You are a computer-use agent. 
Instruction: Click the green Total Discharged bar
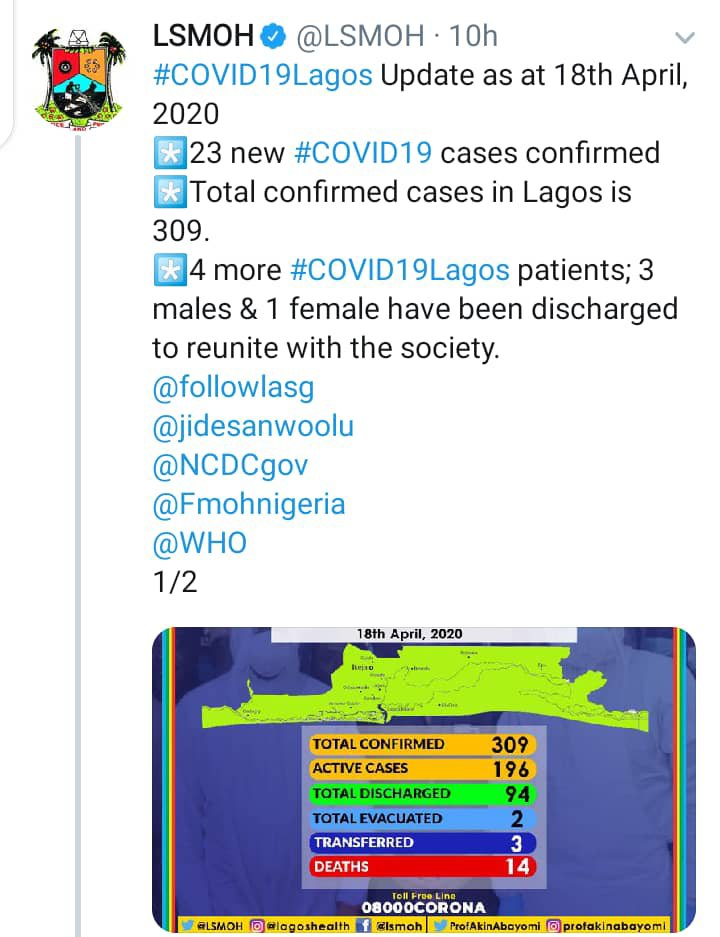coord(422,793)
